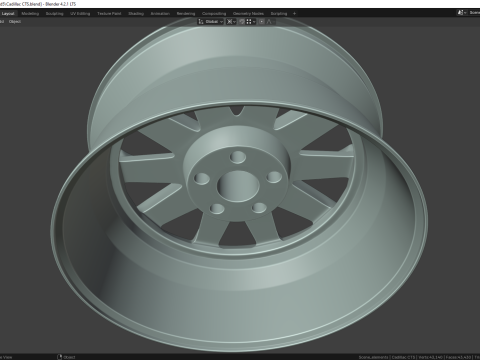The width and height of the screenshot is (480, 360).
Task: Click the scene browse icon at top right
Action: tap(461, 13)
